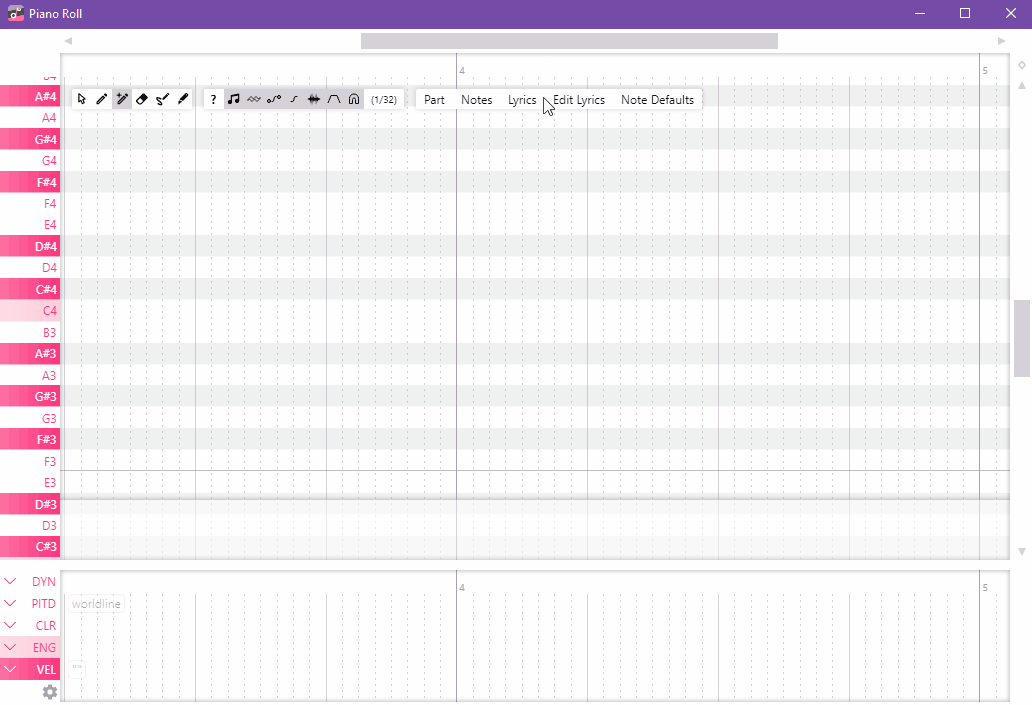The width and height of the screenshot is (1032, 705).
Task: Toggle the pitch bend points display
Action: coord(274,99)
